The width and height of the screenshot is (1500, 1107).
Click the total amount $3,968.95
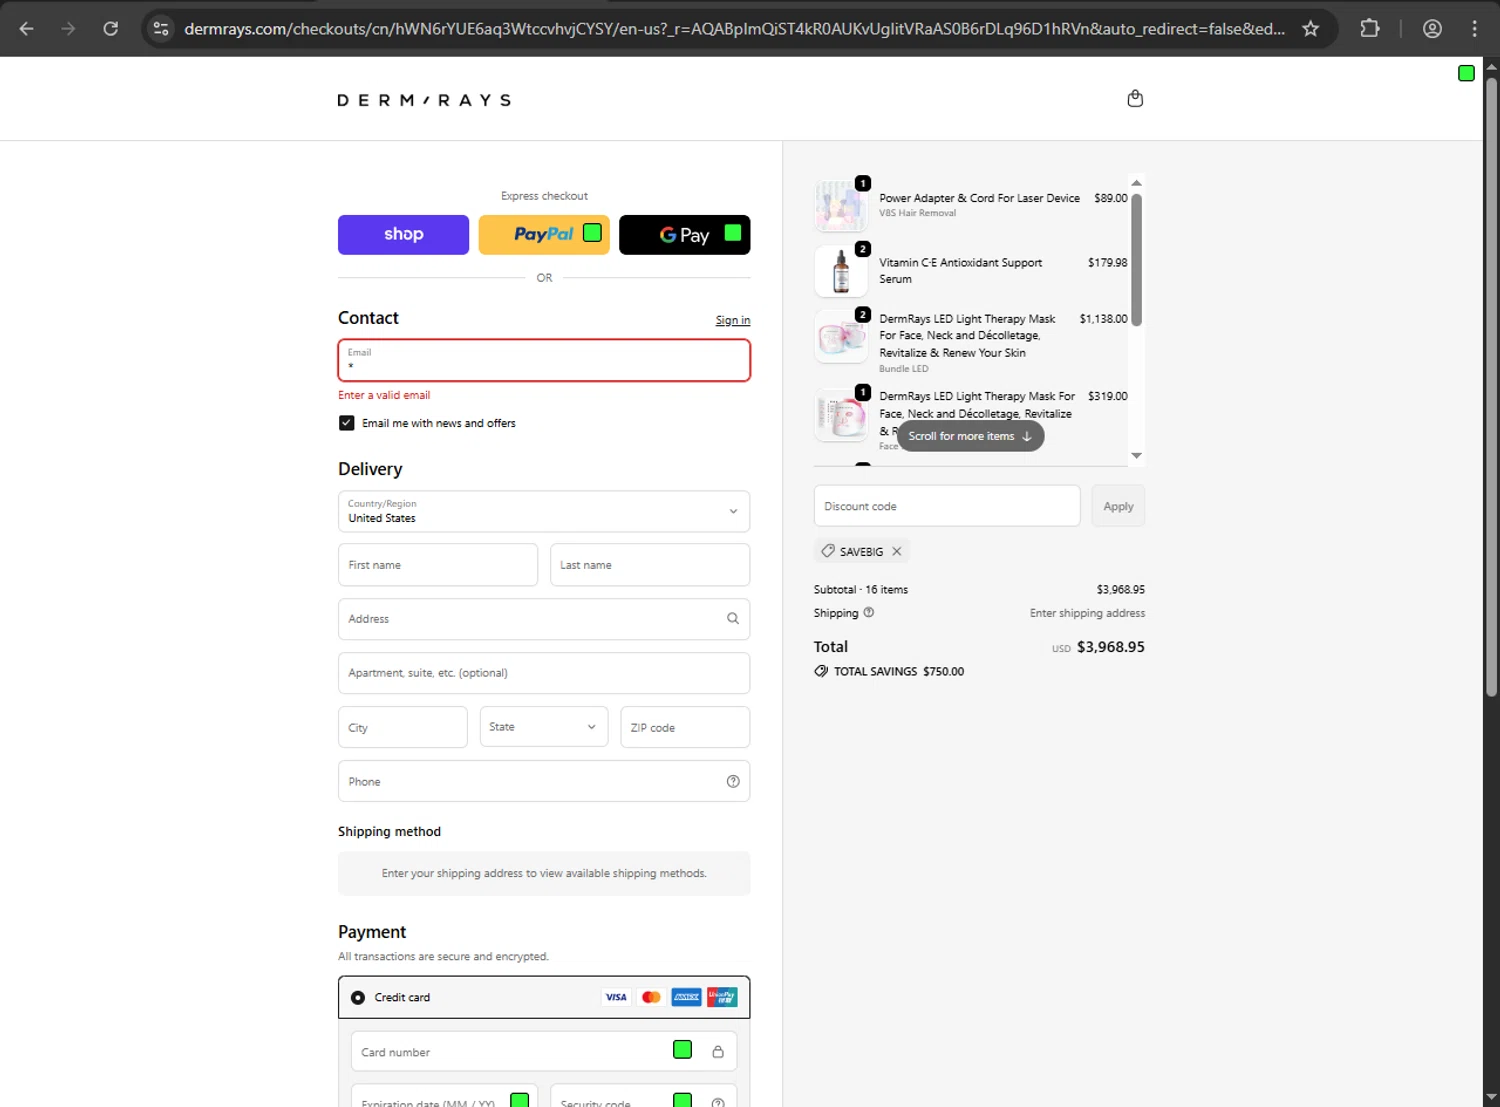(1110, 647)
